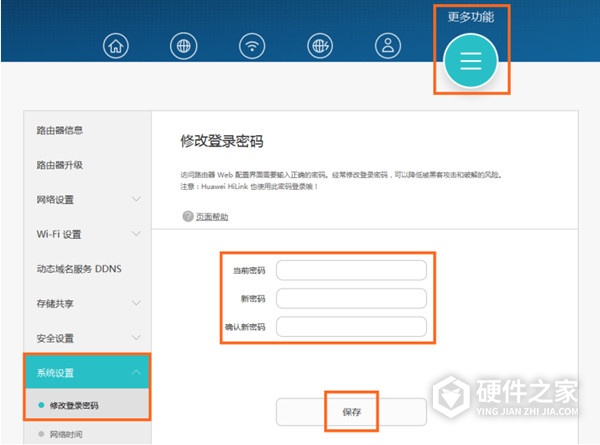Click the 更多功能 label text
Image resolution: width=600 pixels, height=445 pixels.
point(471,17)
